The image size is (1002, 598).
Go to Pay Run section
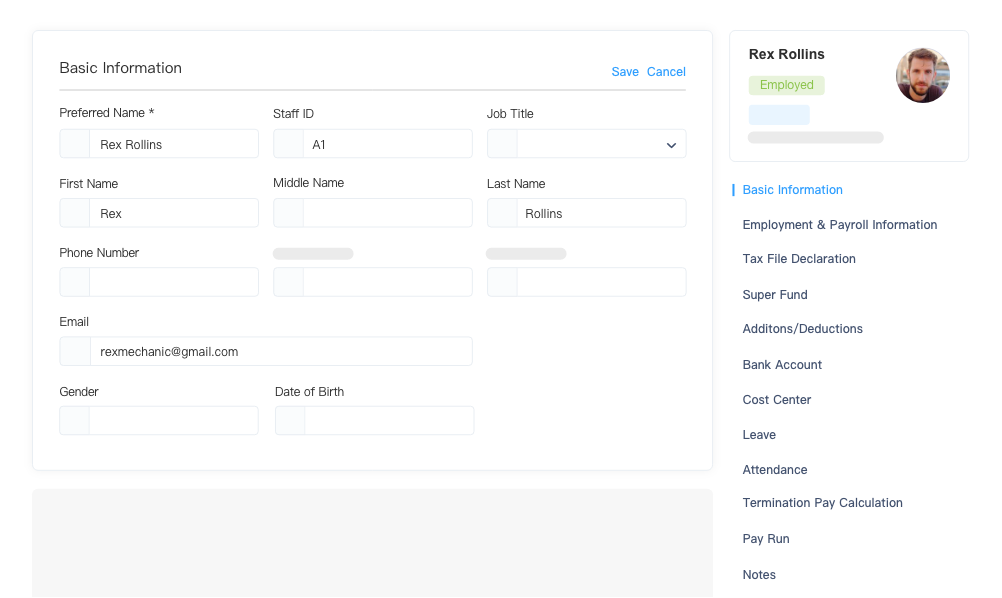pyautogui.click(x=766, y=539)
